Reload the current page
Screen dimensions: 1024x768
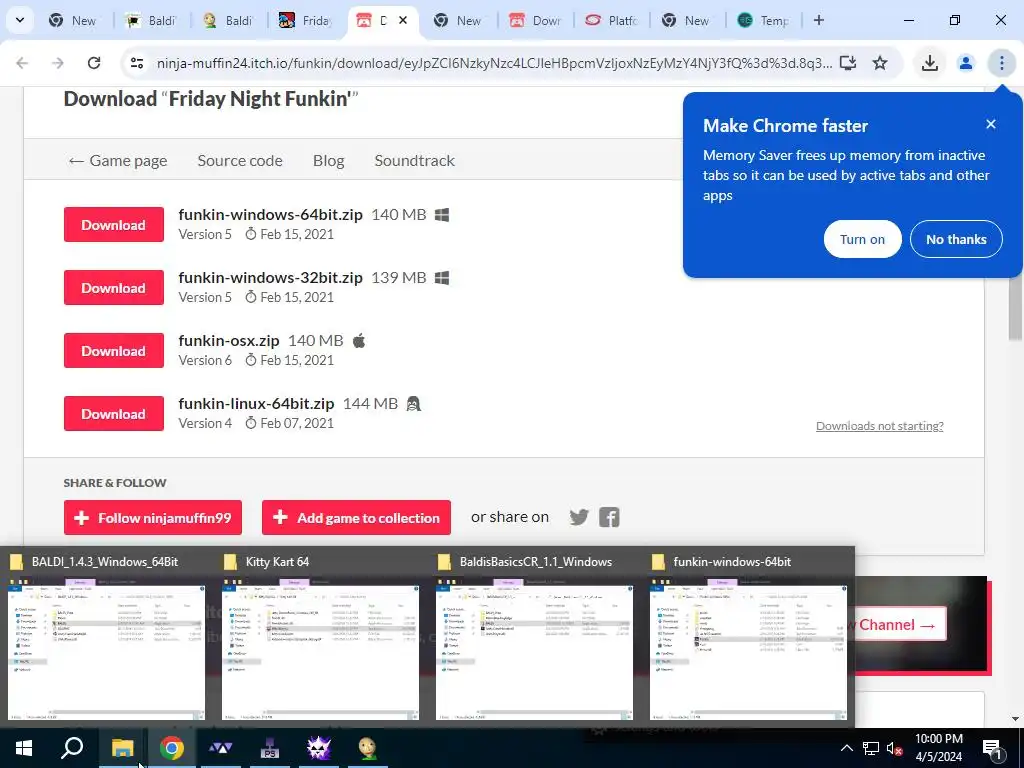94,63
